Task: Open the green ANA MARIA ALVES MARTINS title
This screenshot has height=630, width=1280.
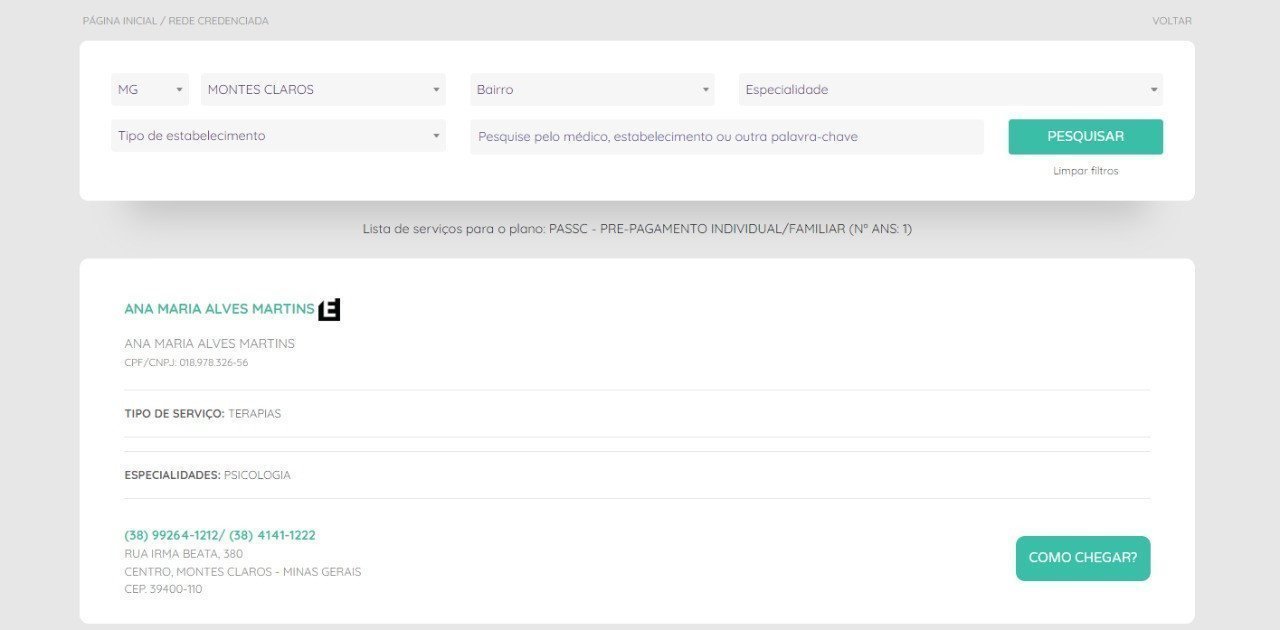Action: 219,309
